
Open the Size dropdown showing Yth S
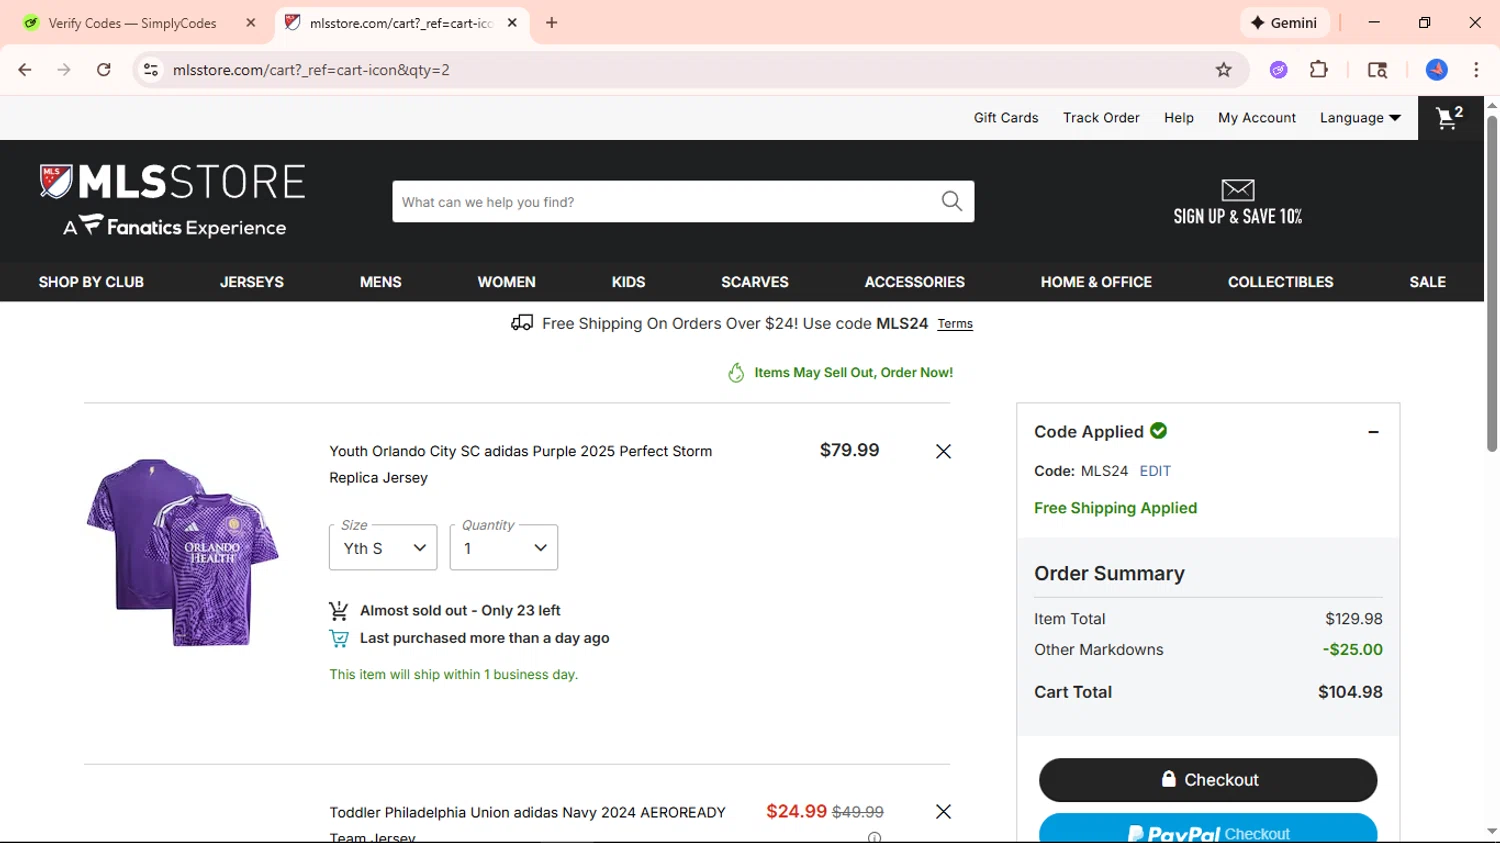click(x=383, y=547)
